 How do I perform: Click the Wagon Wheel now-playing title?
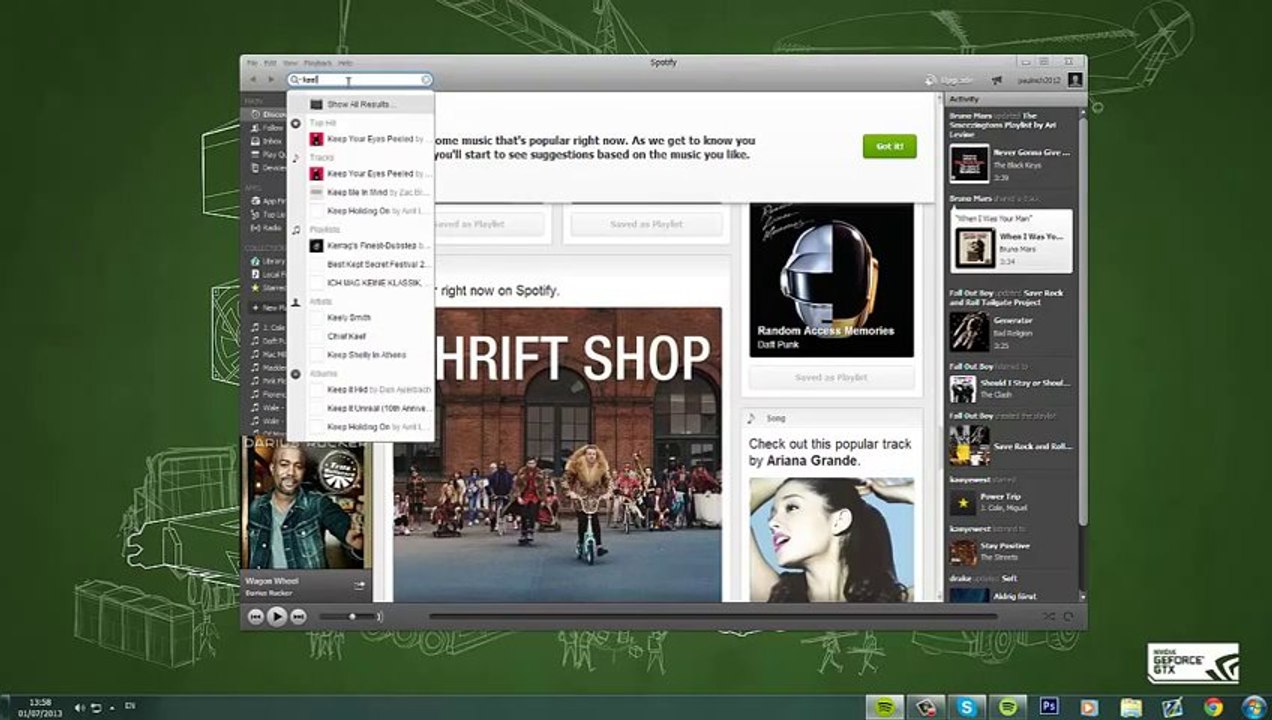coord(272,581)
